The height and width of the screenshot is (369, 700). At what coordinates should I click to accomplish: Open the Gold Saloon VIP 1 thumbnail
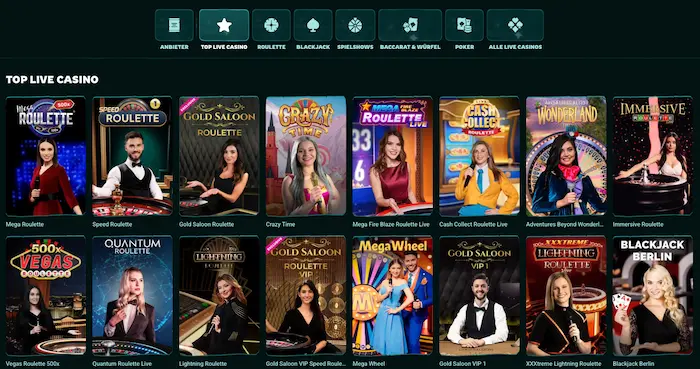pos(479,296)
